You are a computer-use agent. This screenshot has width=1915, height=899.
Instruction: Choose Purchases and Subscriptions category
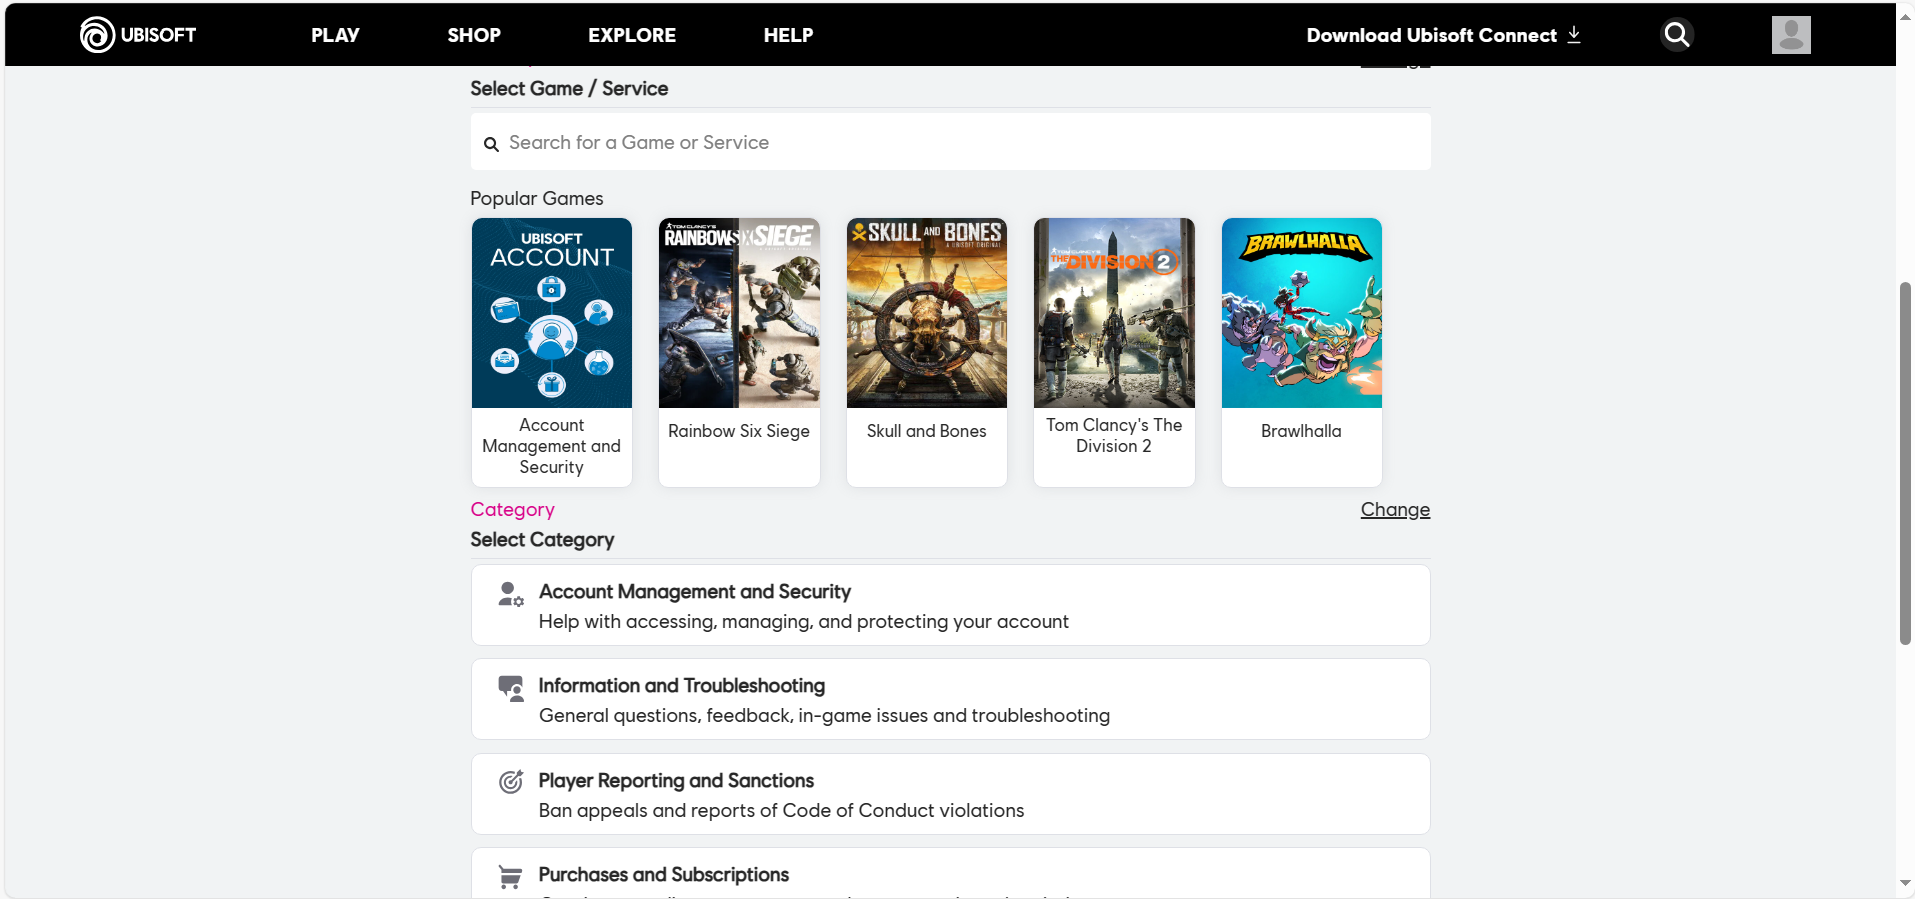coord(950,873)
